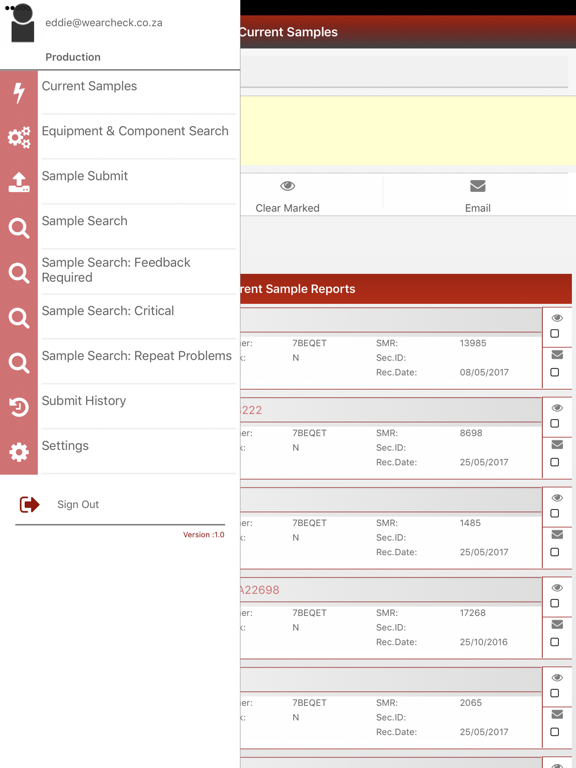The width and height of the screenshot is (576, 768).
Task: Tap envelope icon in SMR 8698 row
Action: tap(557, 445)
